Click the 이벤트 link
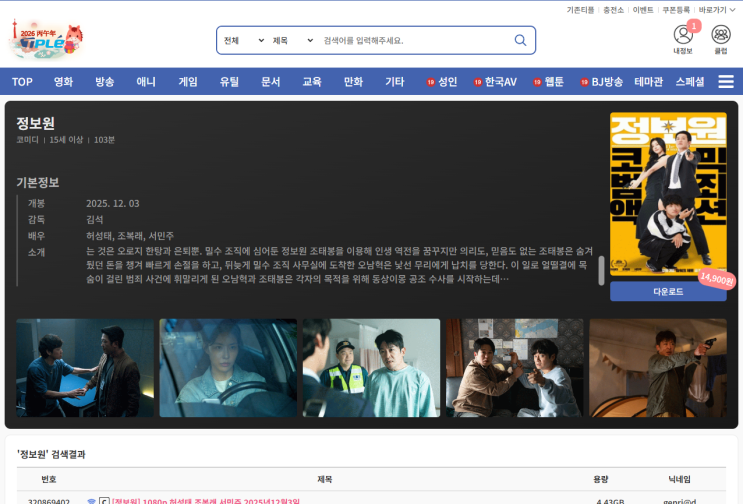The height and width of the screenshot is (504, 743). pos(643,10)
